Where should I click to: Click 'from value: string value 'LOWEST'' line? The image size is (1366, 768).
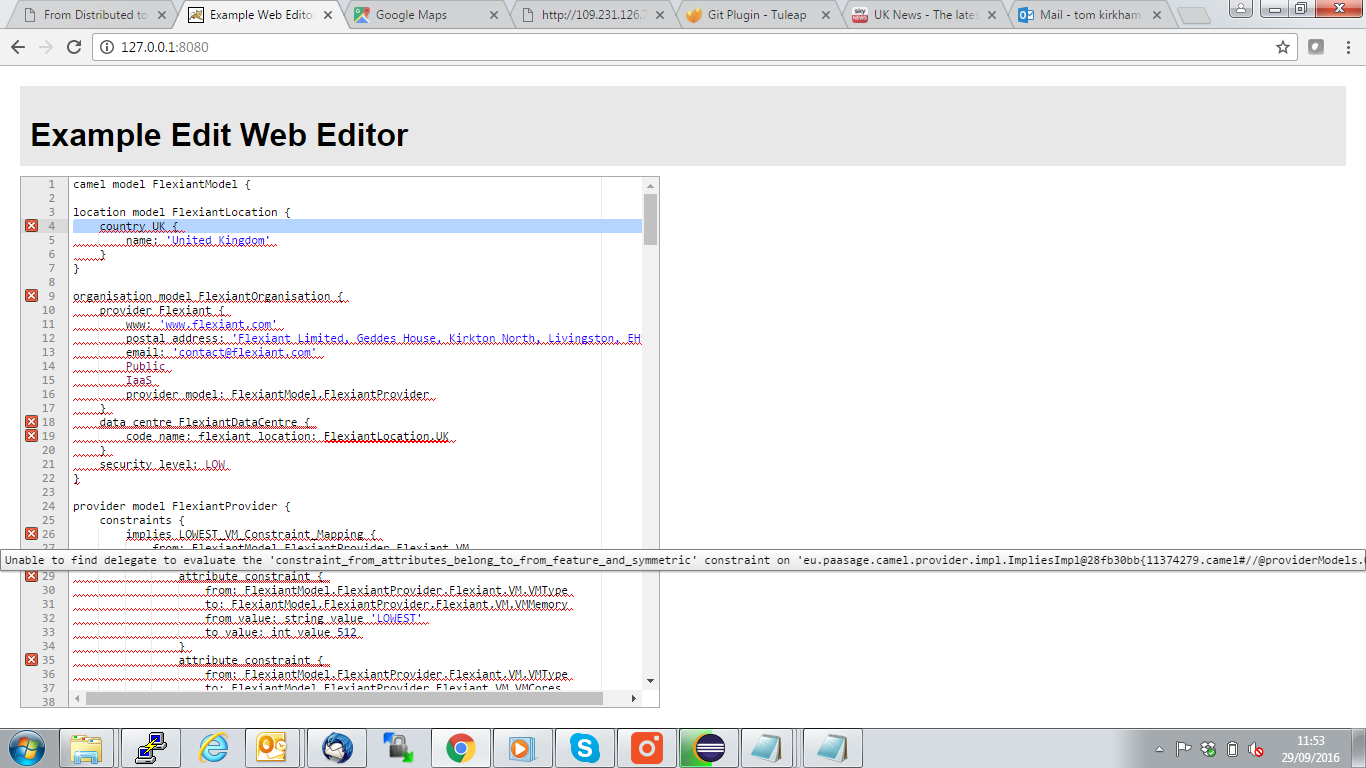click(x=315, y=618)
